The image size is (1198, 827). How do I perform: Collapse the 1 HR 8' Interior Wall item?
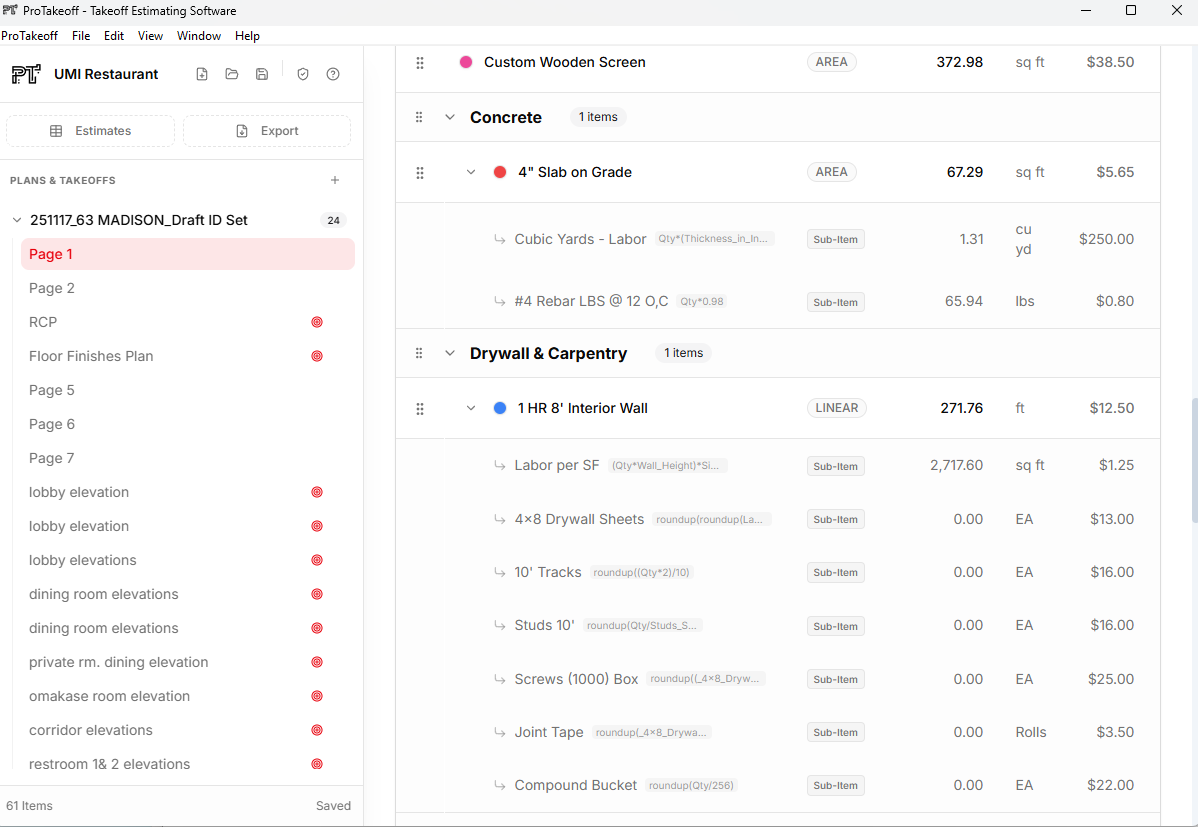click(x=471, y=408)
